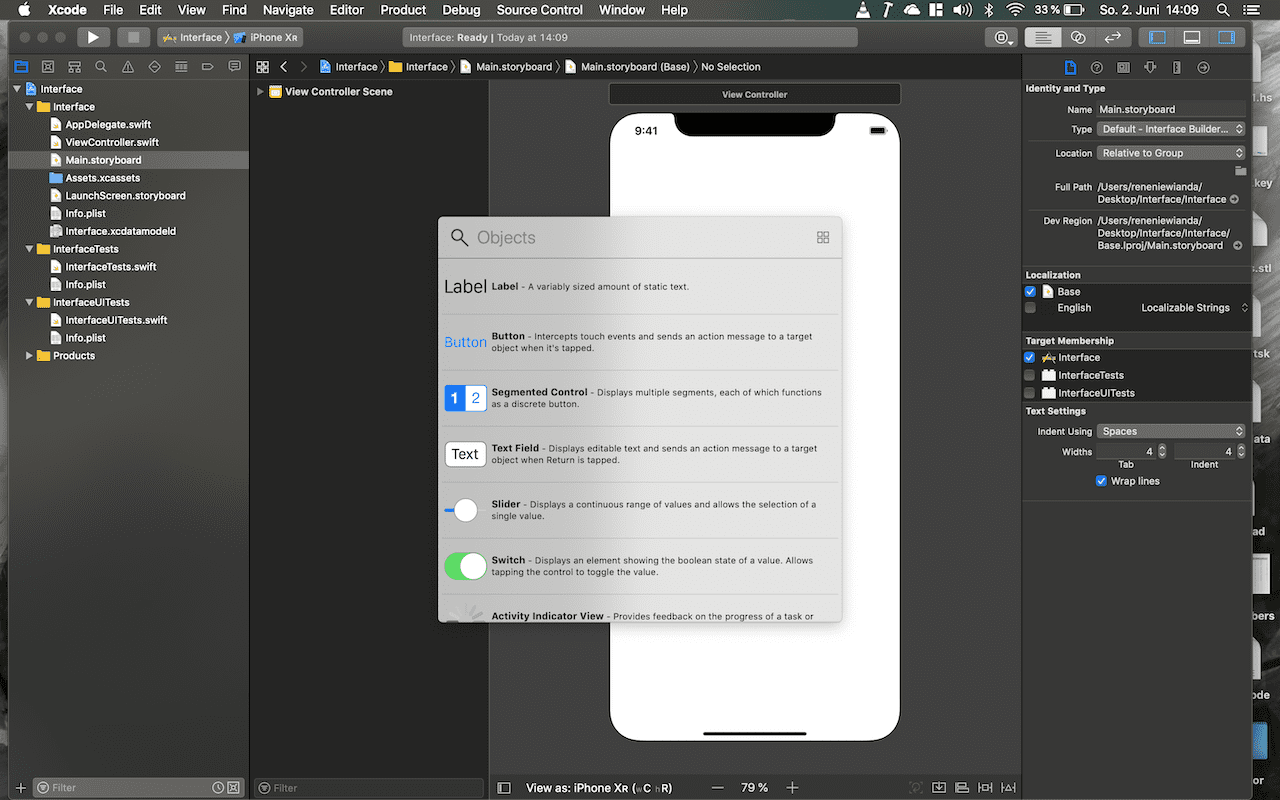
Task: Toggle the Debug area panel
Action: [x=1191, y=37]
